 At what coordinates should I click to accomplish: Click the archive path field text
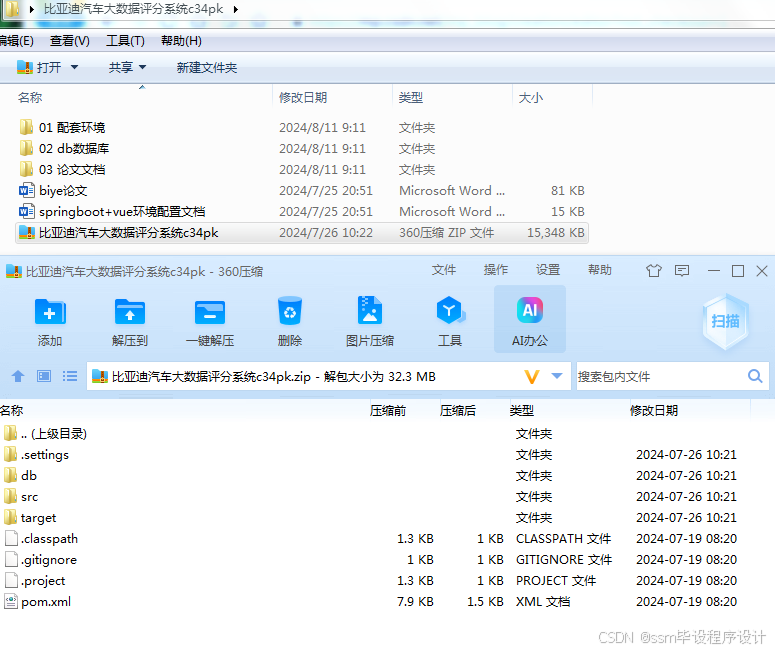tap(274, 377)
